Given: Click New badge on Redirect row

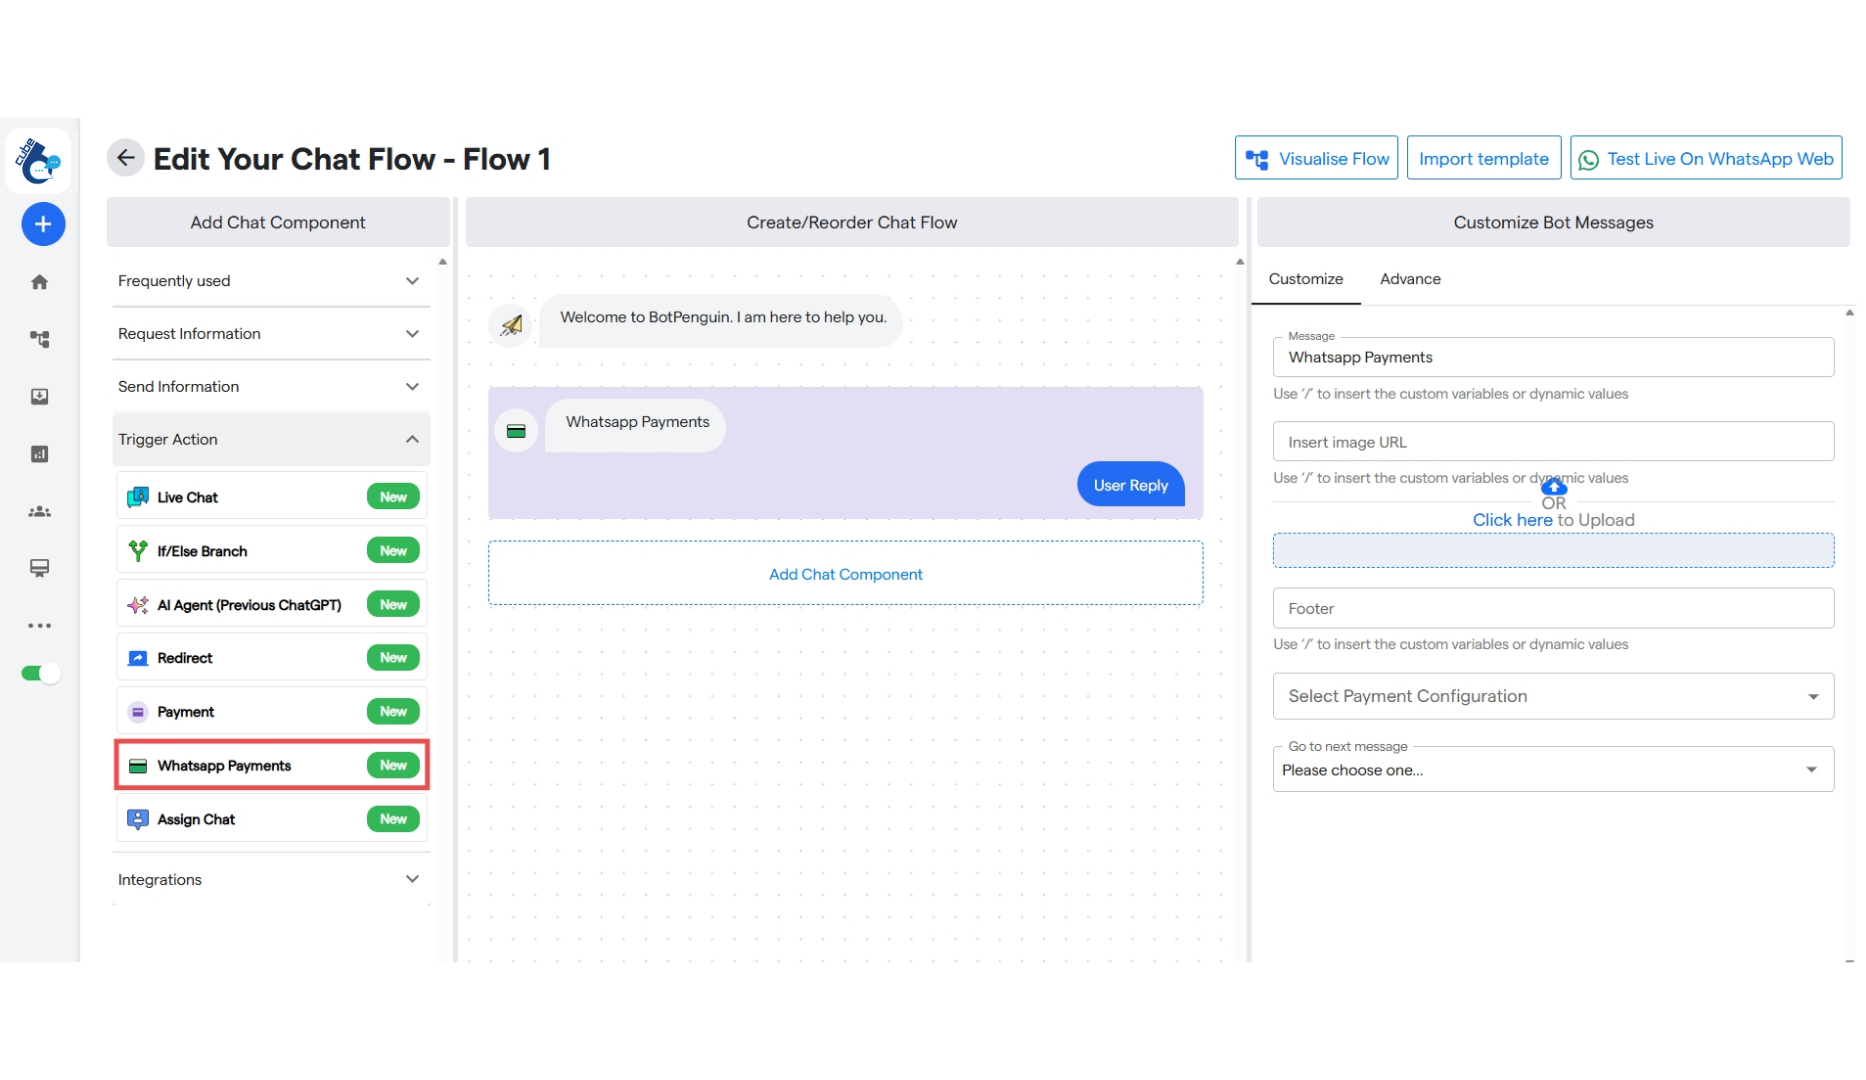Looking at the screenshot, I should coord(393,658).
